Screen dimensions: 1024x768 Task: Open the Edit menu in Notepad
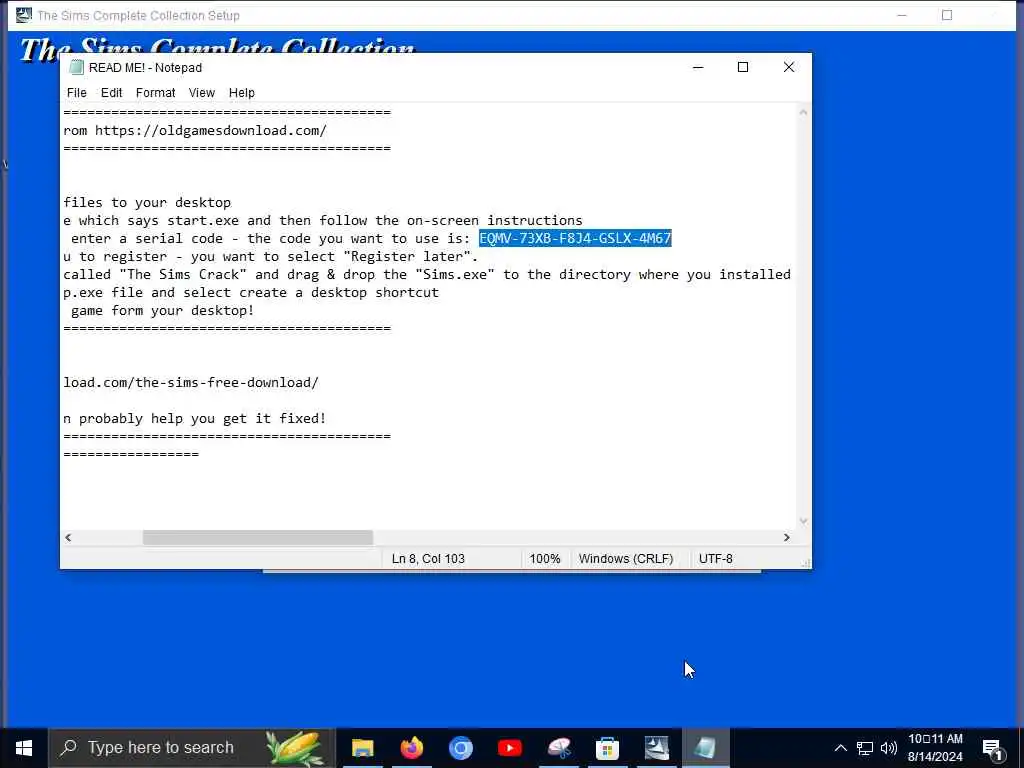coord(111,93)
